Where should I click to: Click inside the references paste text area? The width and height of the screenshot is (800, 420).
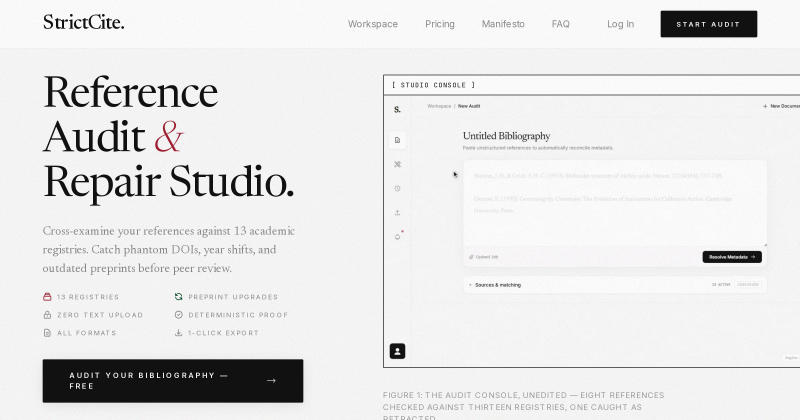coord(615,203)
